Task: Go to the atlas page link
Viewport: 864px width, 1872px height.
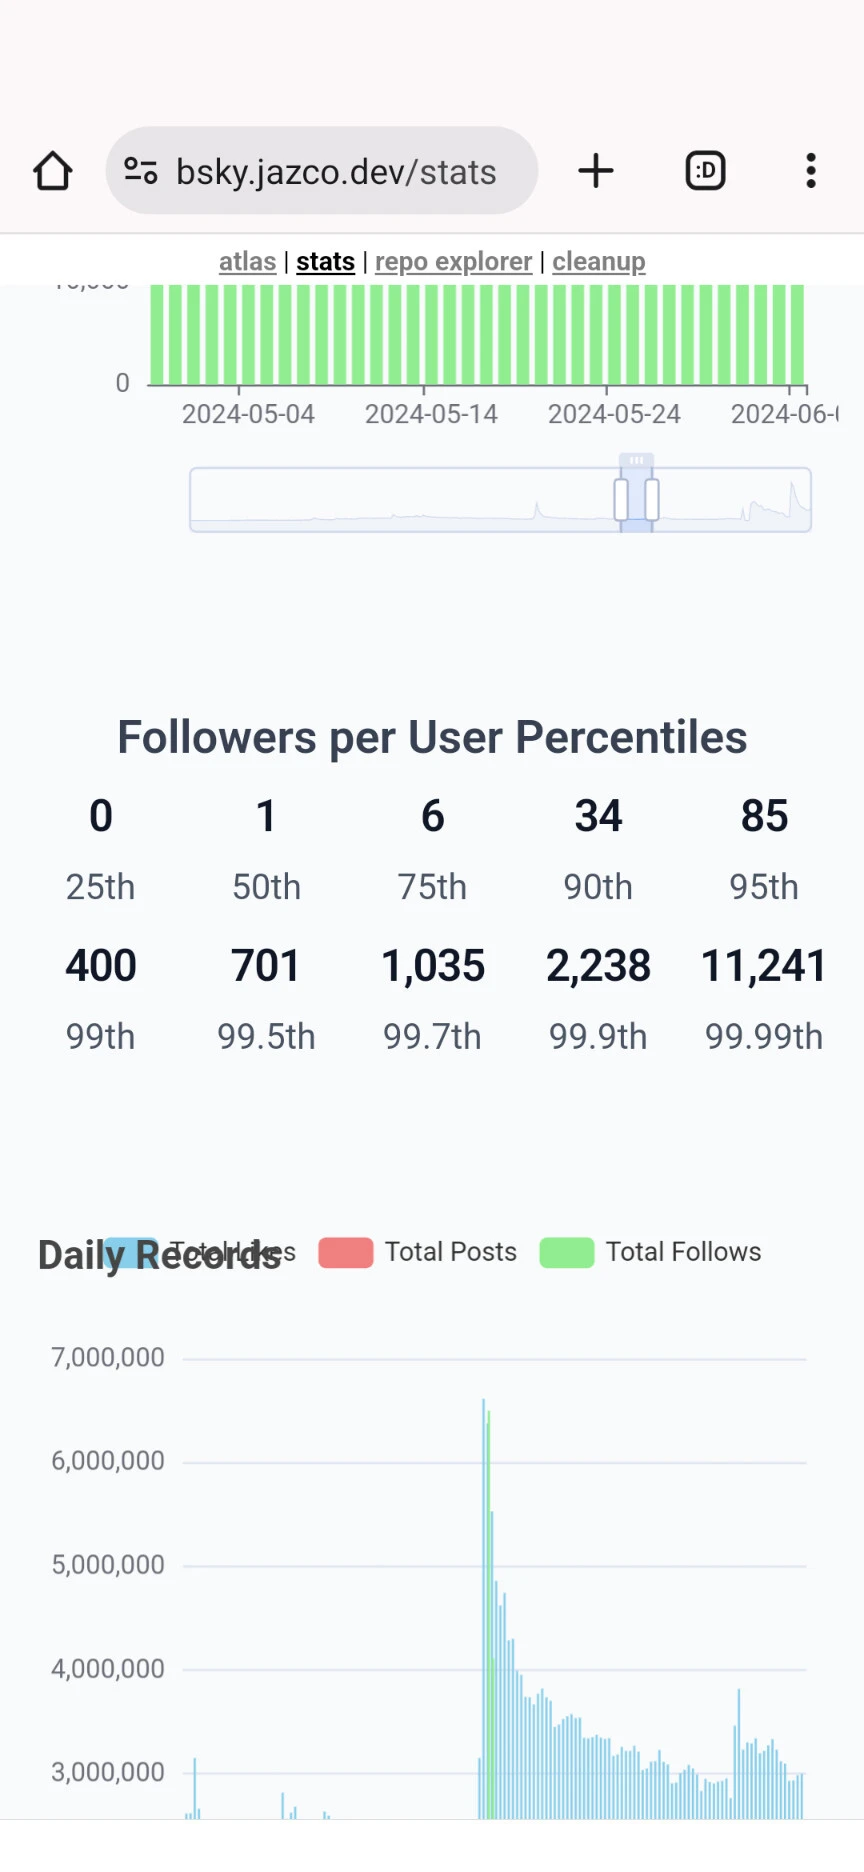Action: (247, 262)
